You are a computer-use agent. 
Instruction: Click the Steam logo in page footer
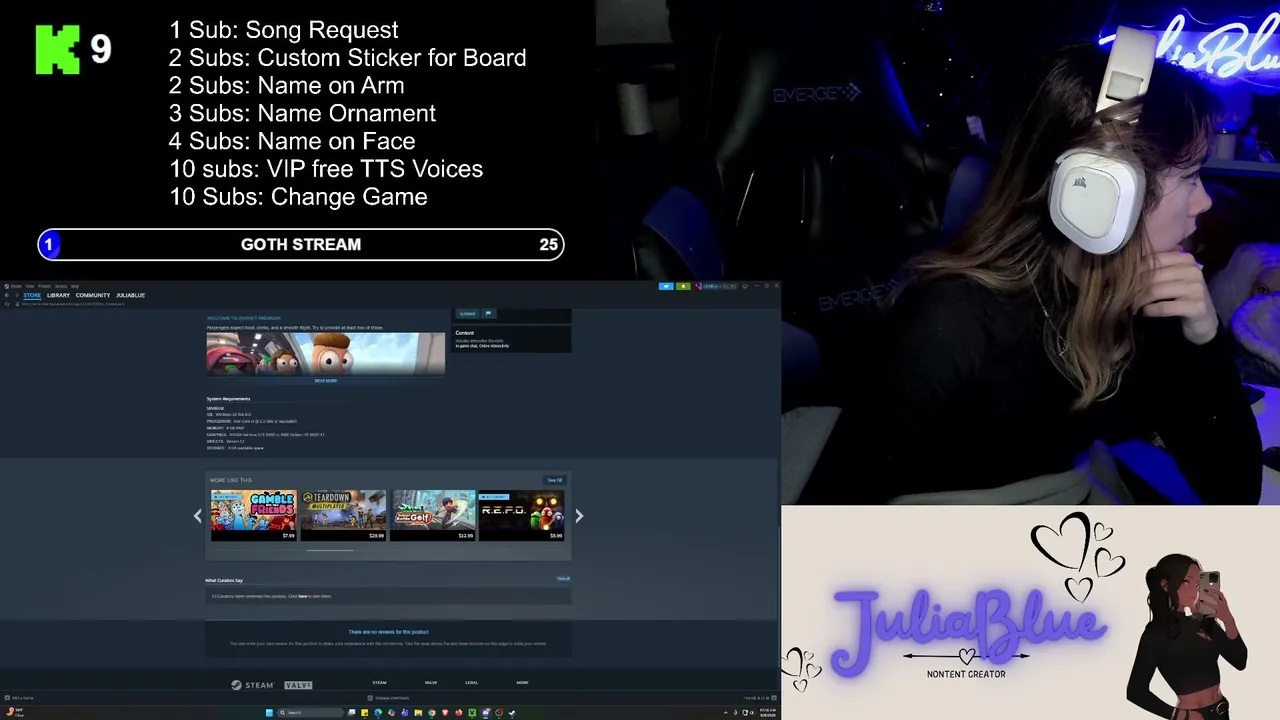[x=252, y=685]
